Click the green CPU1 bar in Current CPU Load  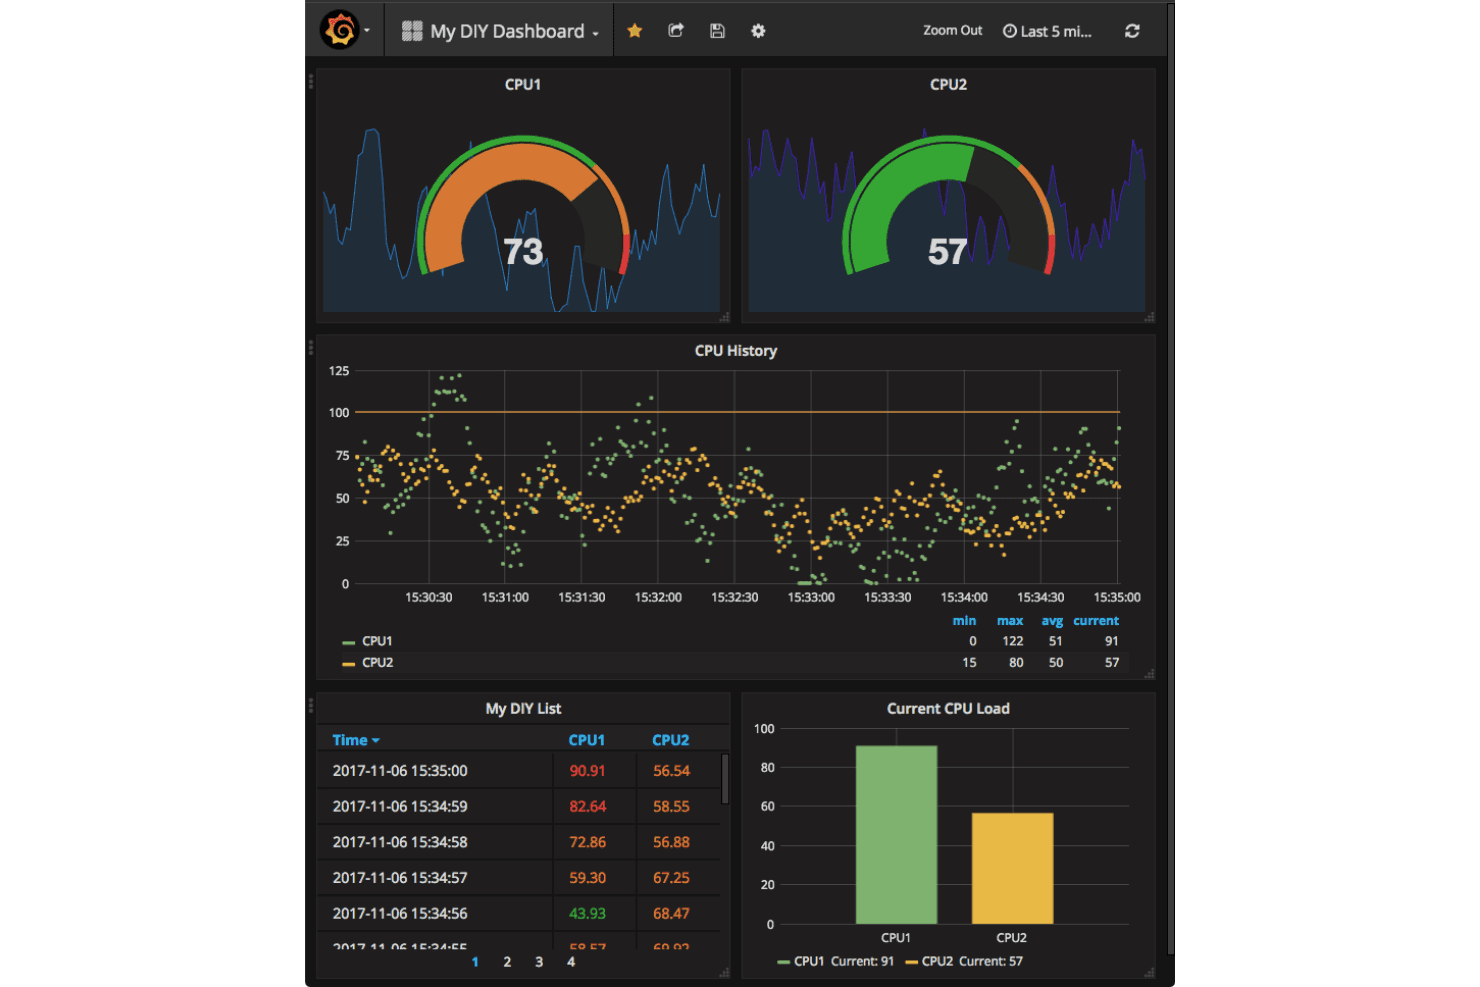point(896,835)
